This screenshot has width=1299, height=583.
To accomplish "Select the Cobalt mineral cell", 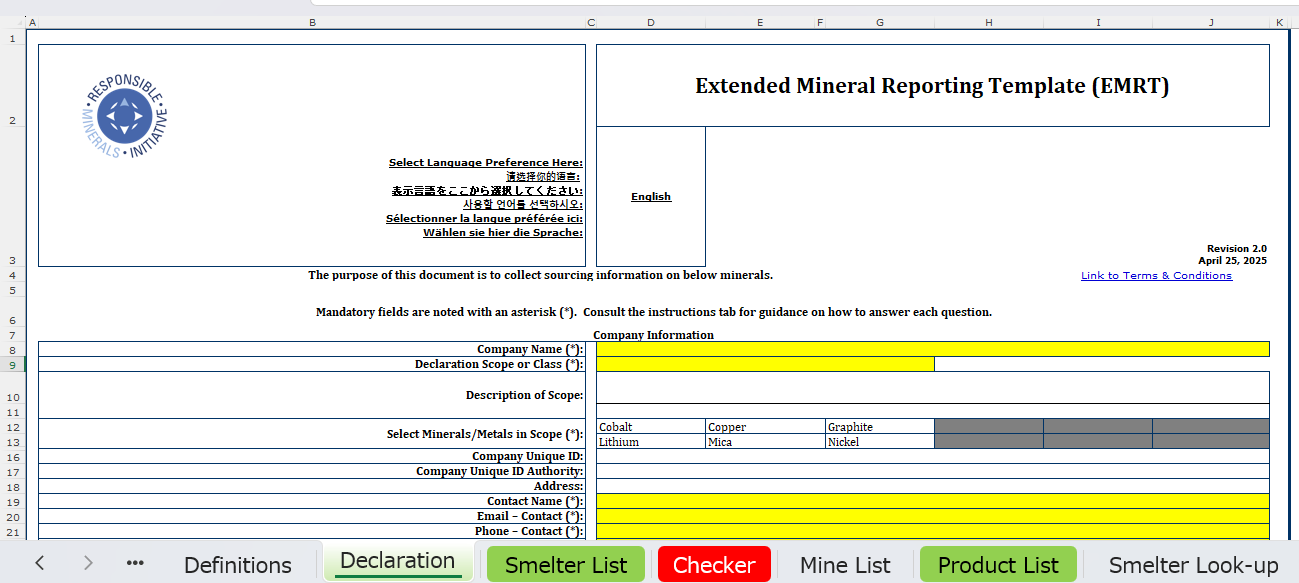I will pyautogui.click(x=651, y=427).
